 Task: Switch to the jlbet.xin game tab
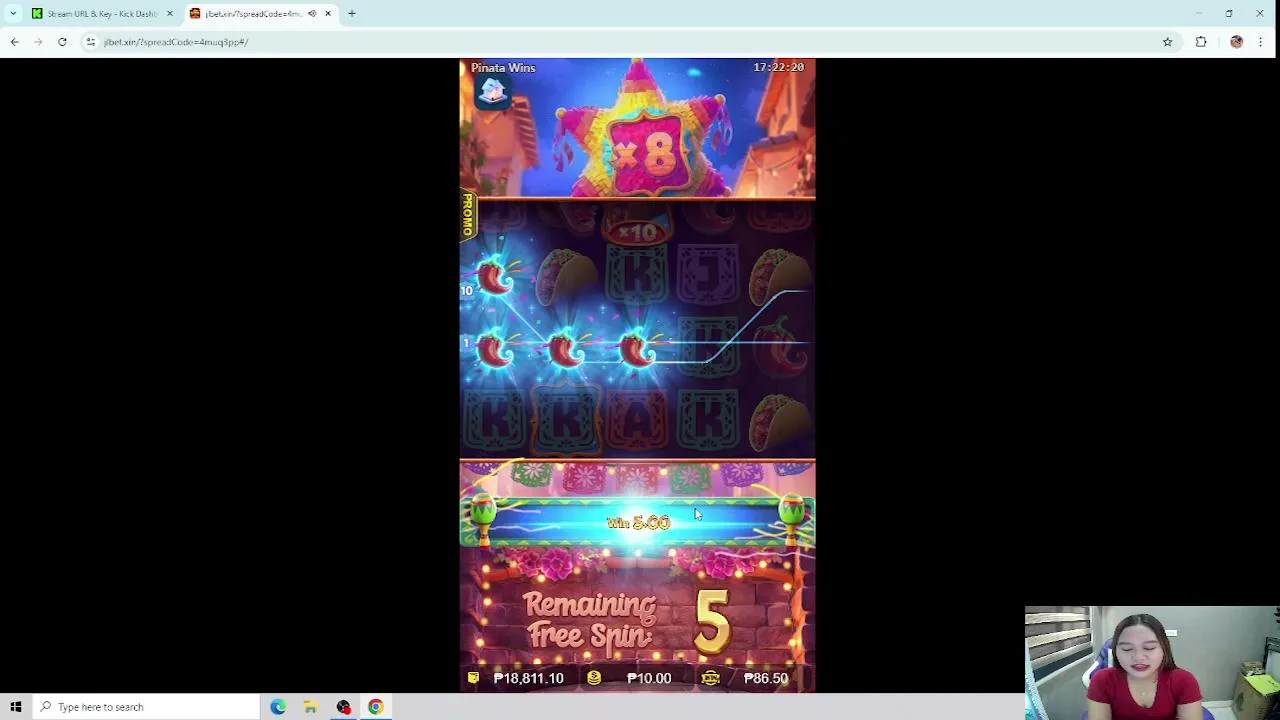point(254,14)
